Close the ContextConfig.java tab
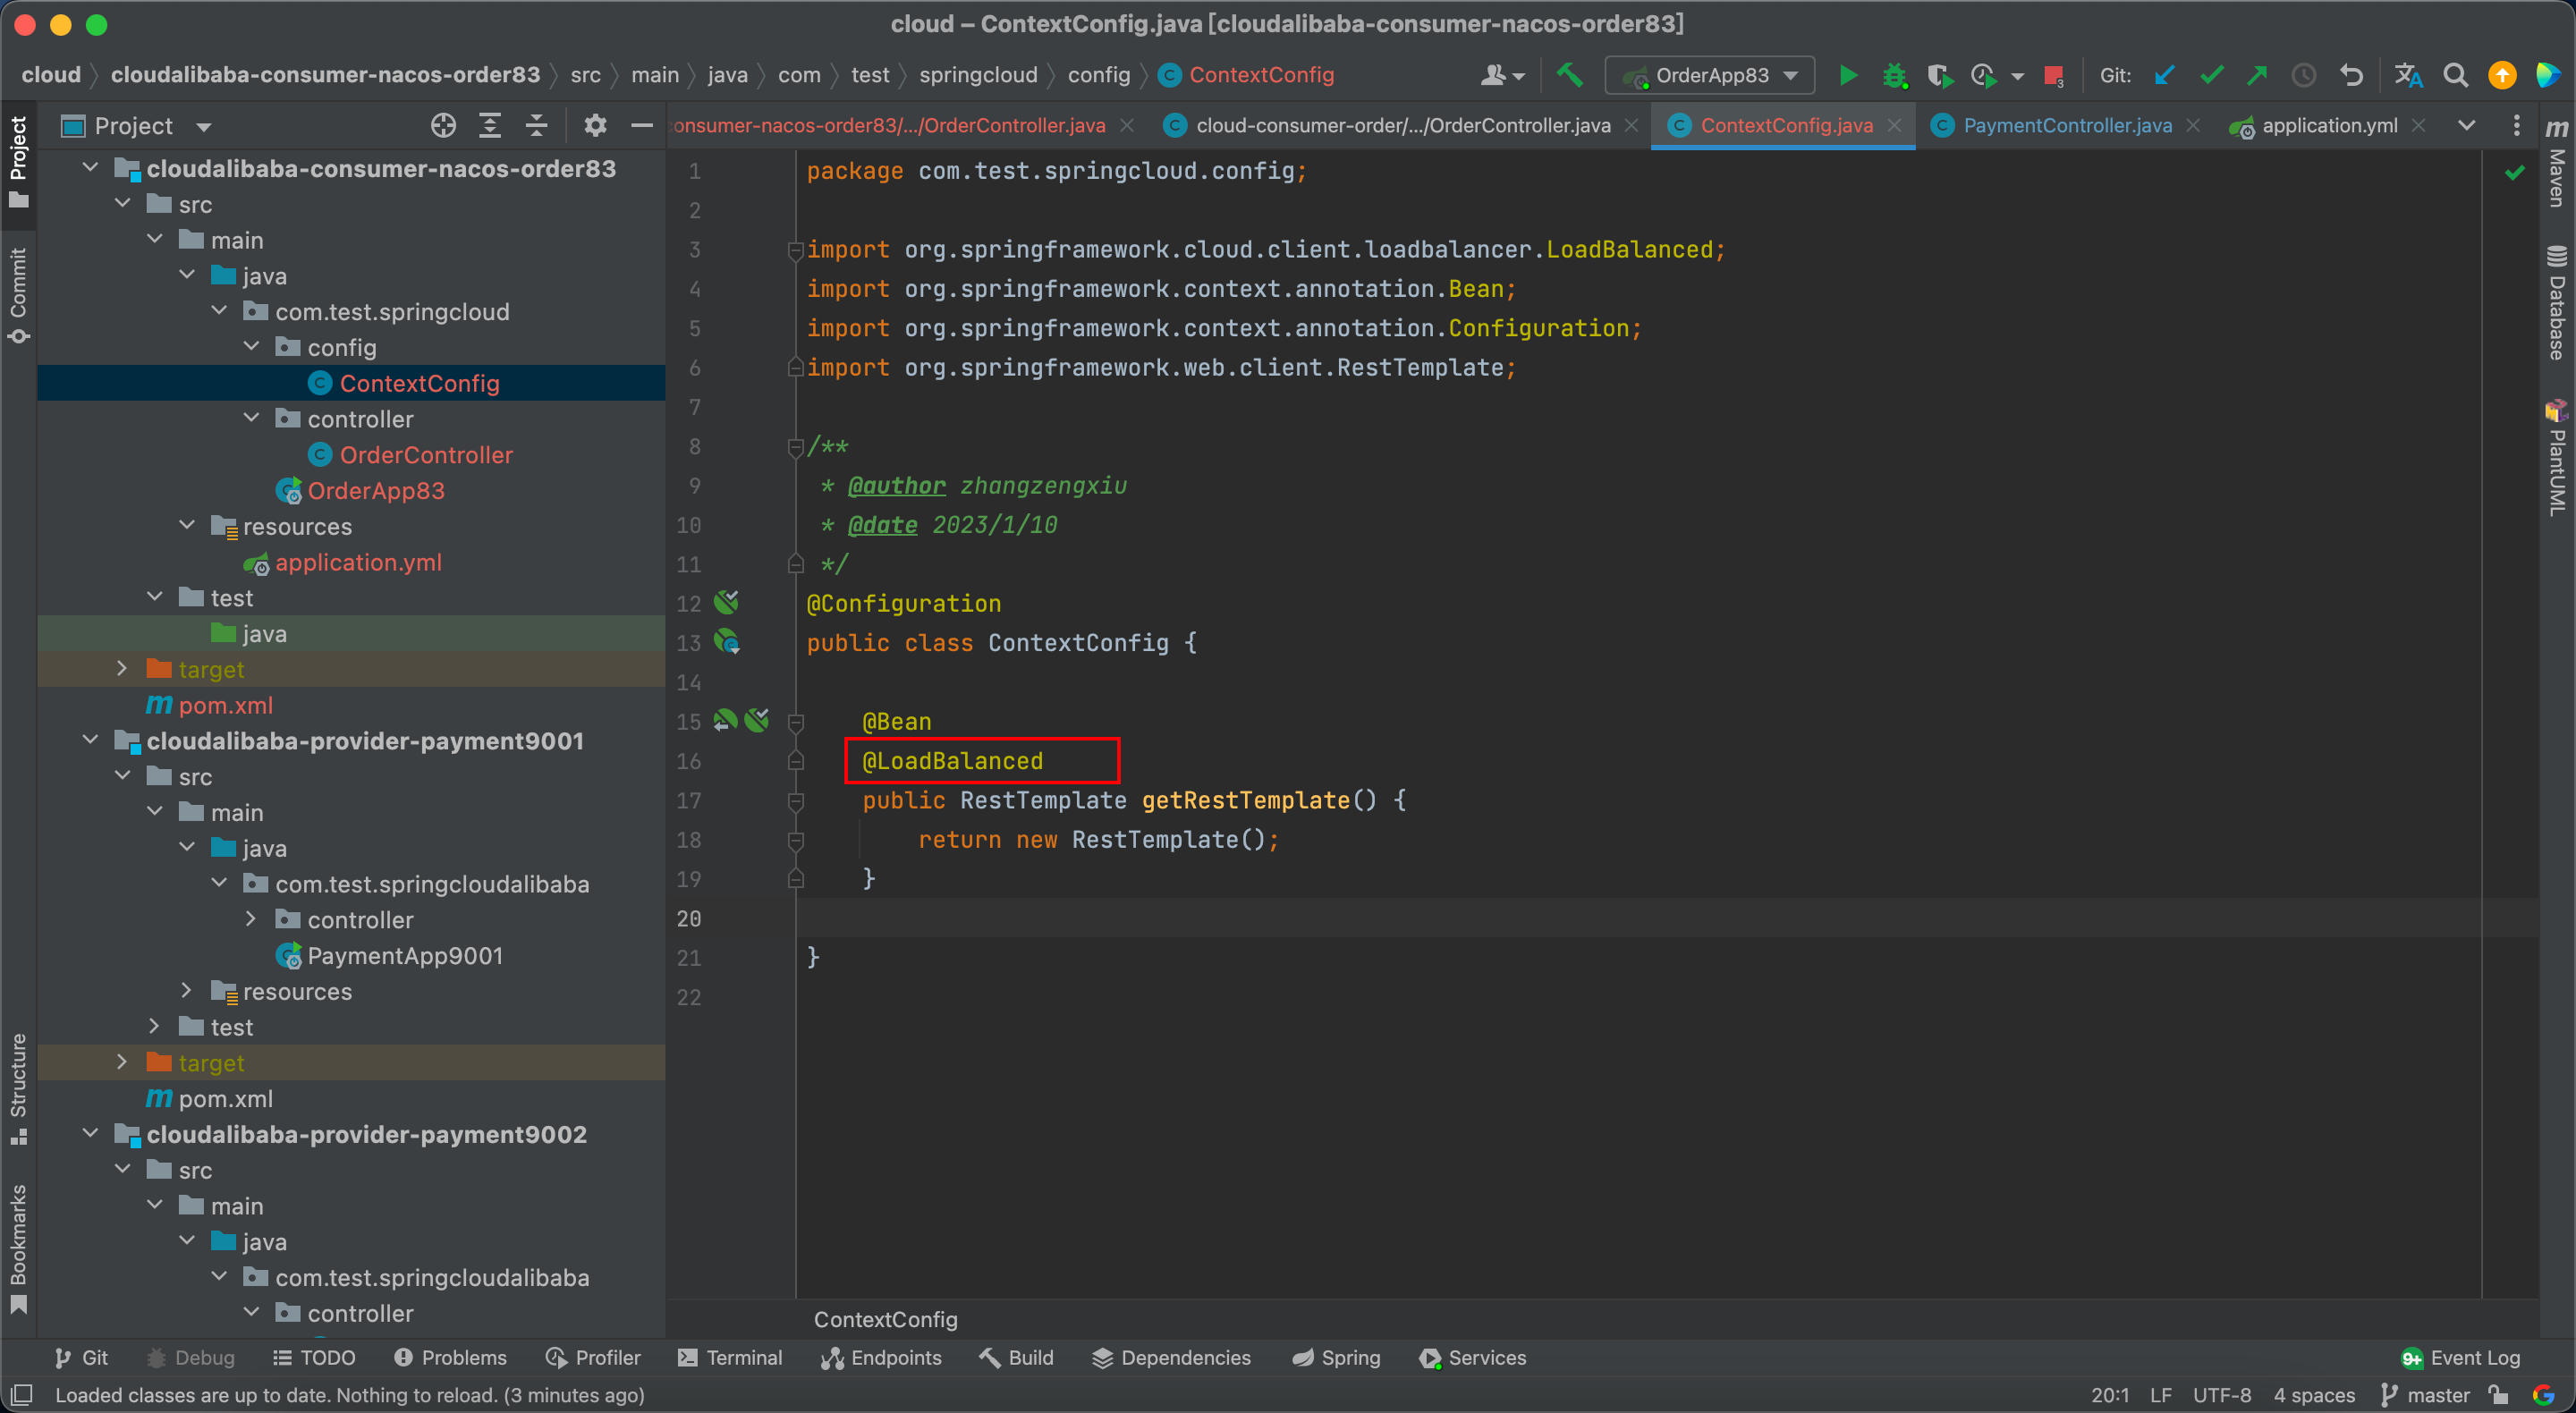The height and width of the screenshot is (1413, 2576). (1894, 125)
